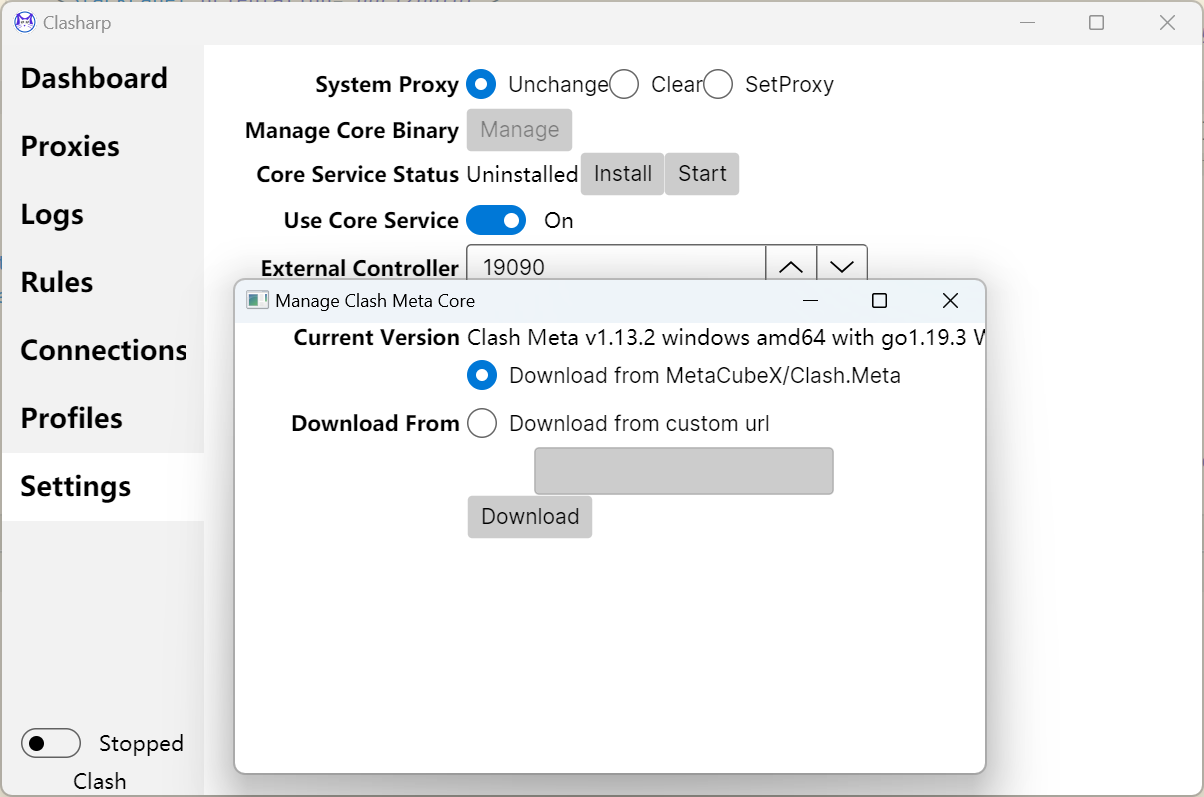Viewport: 1204px width, 797px height.
Task: Click the Uninstalled status text
Action: [522, 174]
